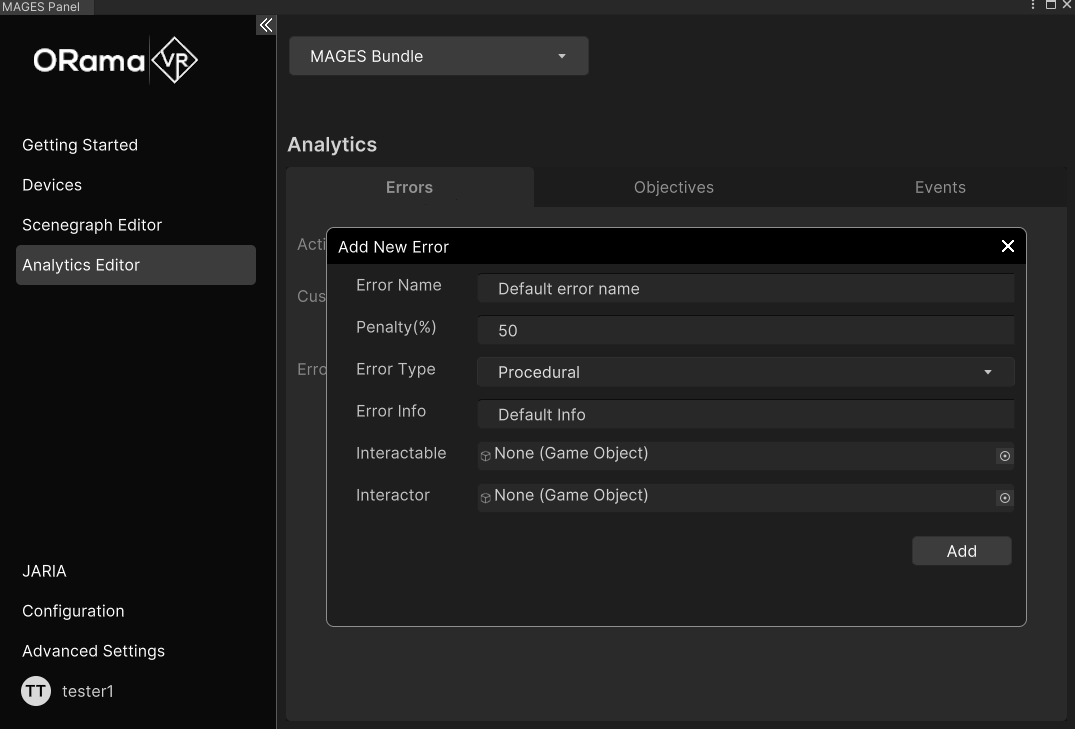
Task: Close the Add New Error dialog
Action: pos(1007,246)
